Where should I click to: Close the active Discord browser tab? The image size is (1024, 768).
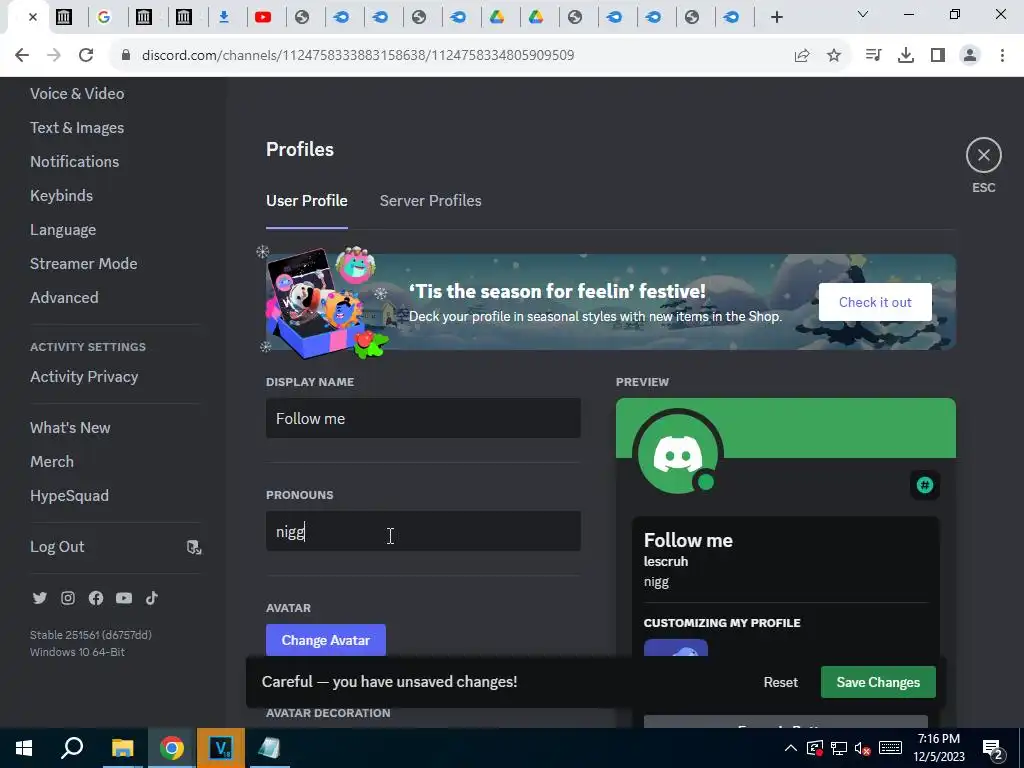pos(33,17)
